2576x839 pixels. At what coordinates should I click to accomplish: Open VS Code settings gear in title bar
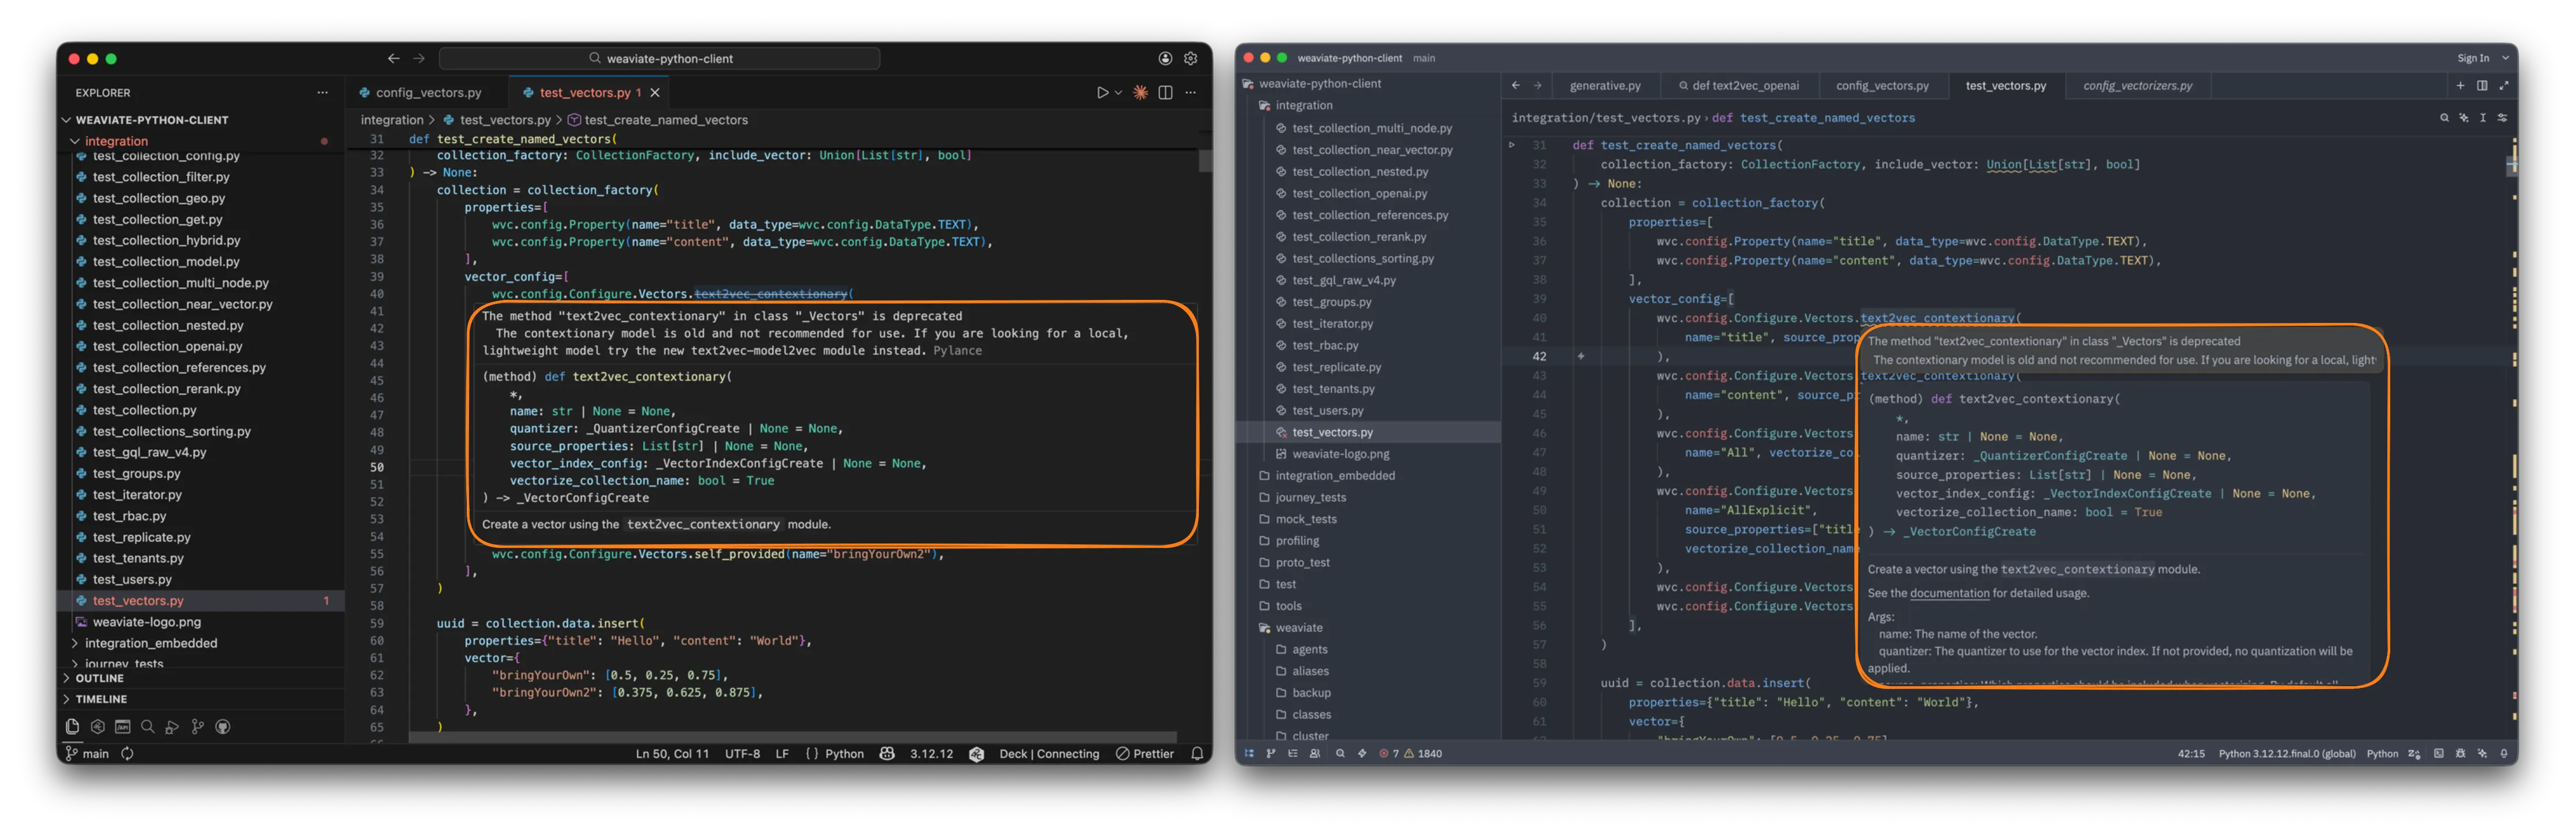click(x=1190, y=59)
